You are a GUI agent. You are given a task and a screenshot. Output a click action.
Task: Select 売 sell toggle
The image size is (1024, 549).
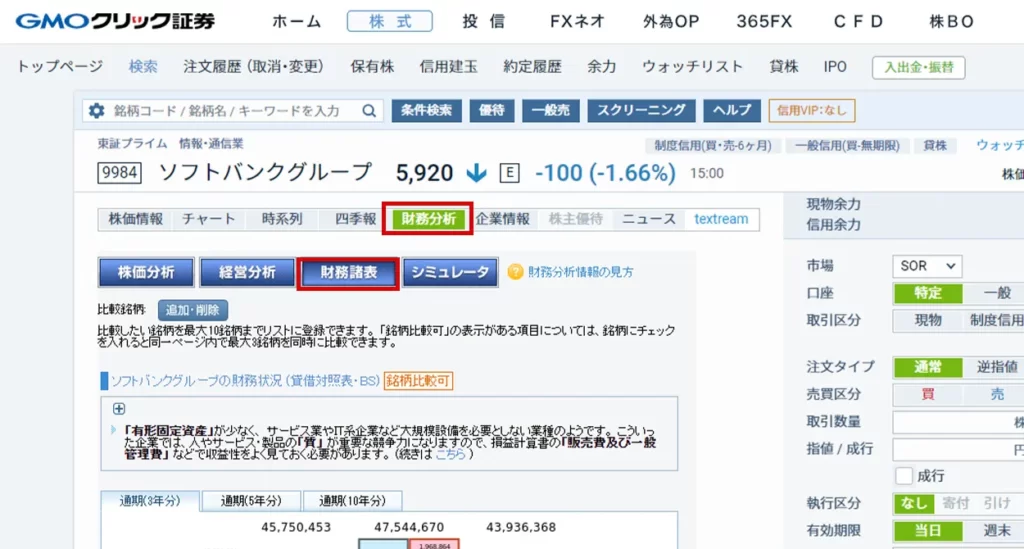(997, 394)
